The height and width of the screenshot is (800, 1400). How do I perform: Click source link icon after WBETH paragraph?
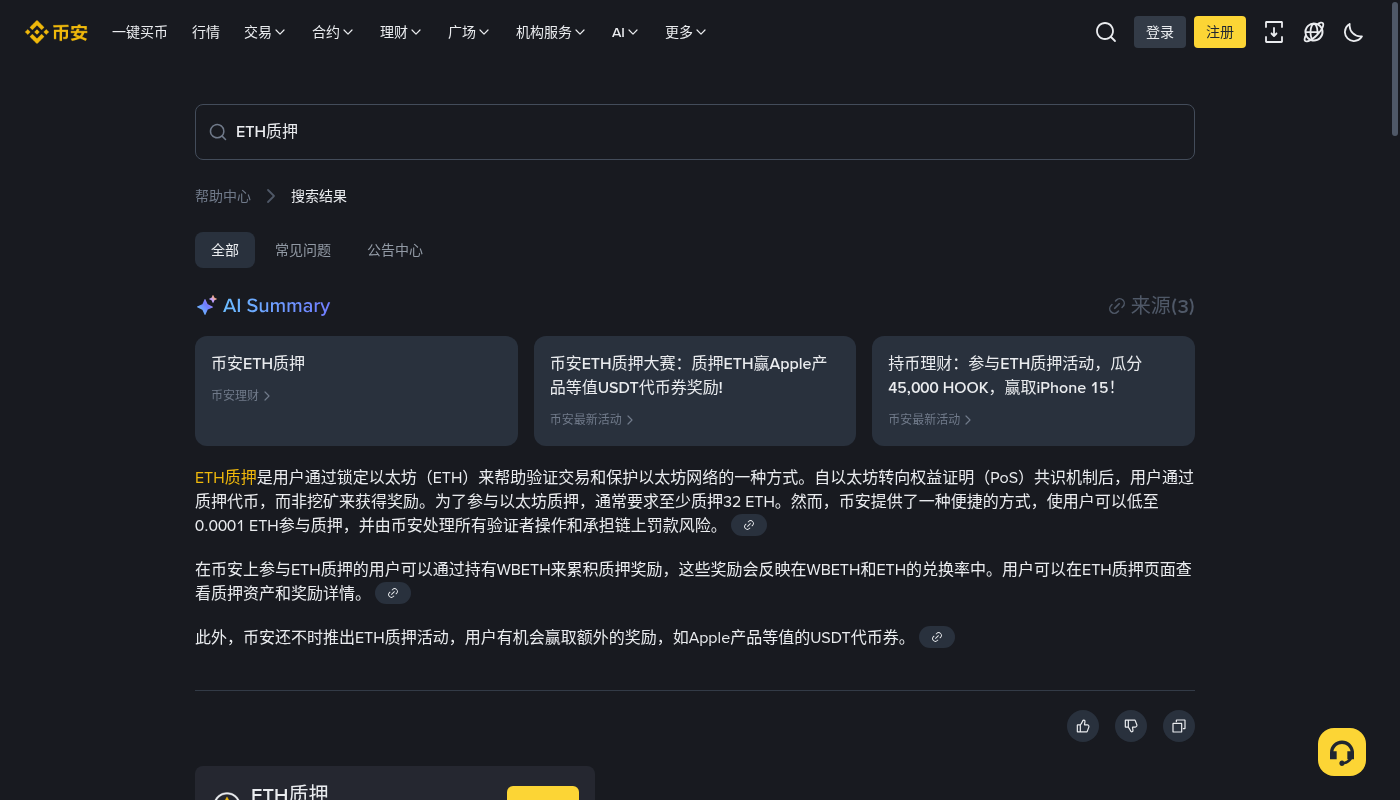[393, 593]
